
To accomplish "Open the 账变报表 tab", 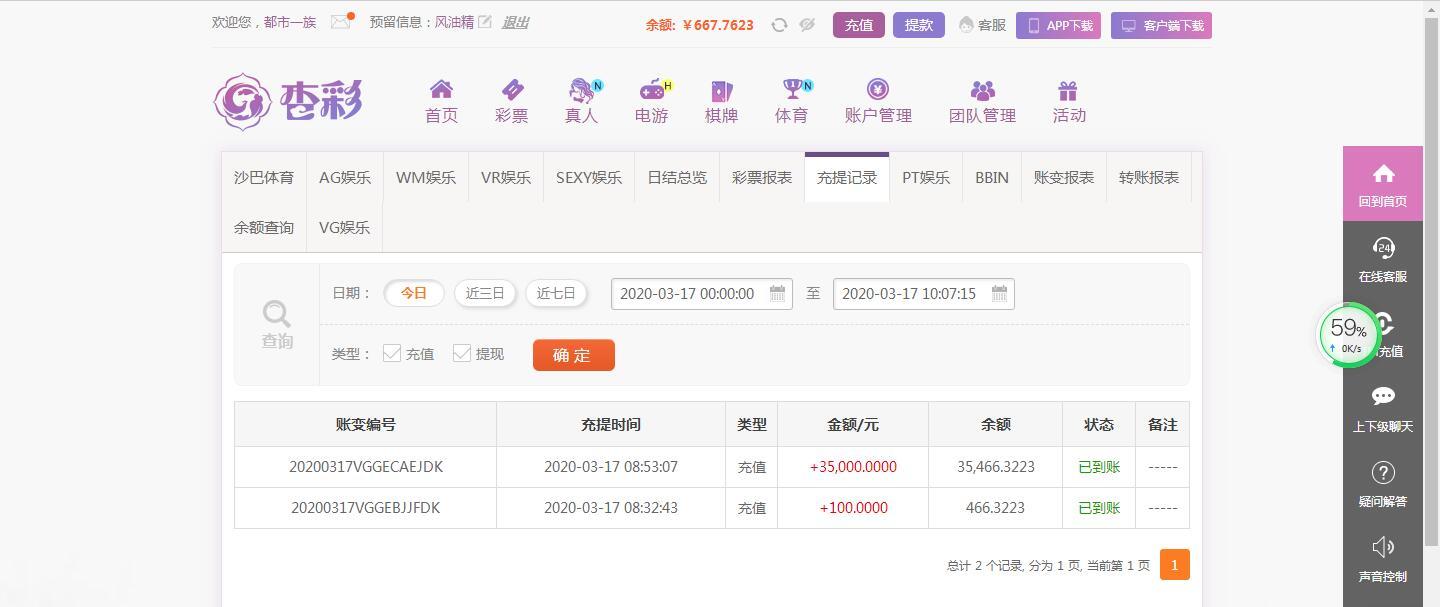I will tap(1062, 177).
